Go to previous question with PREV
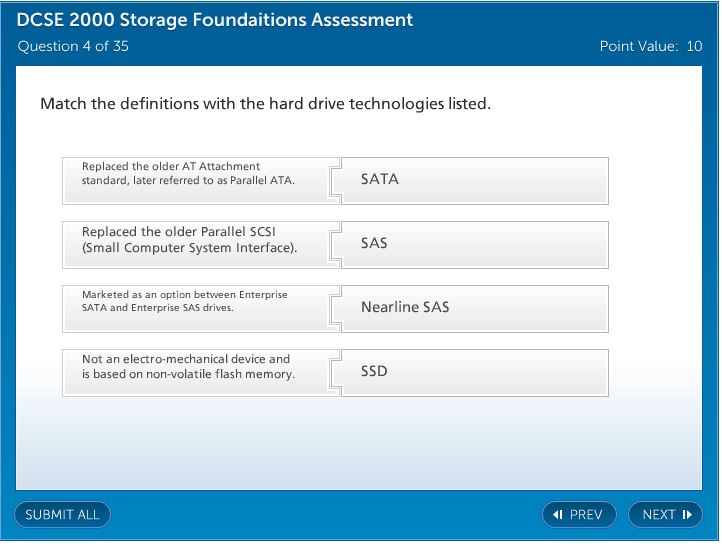This screenshot has width=722, height=548. click(x=579, y=514)
